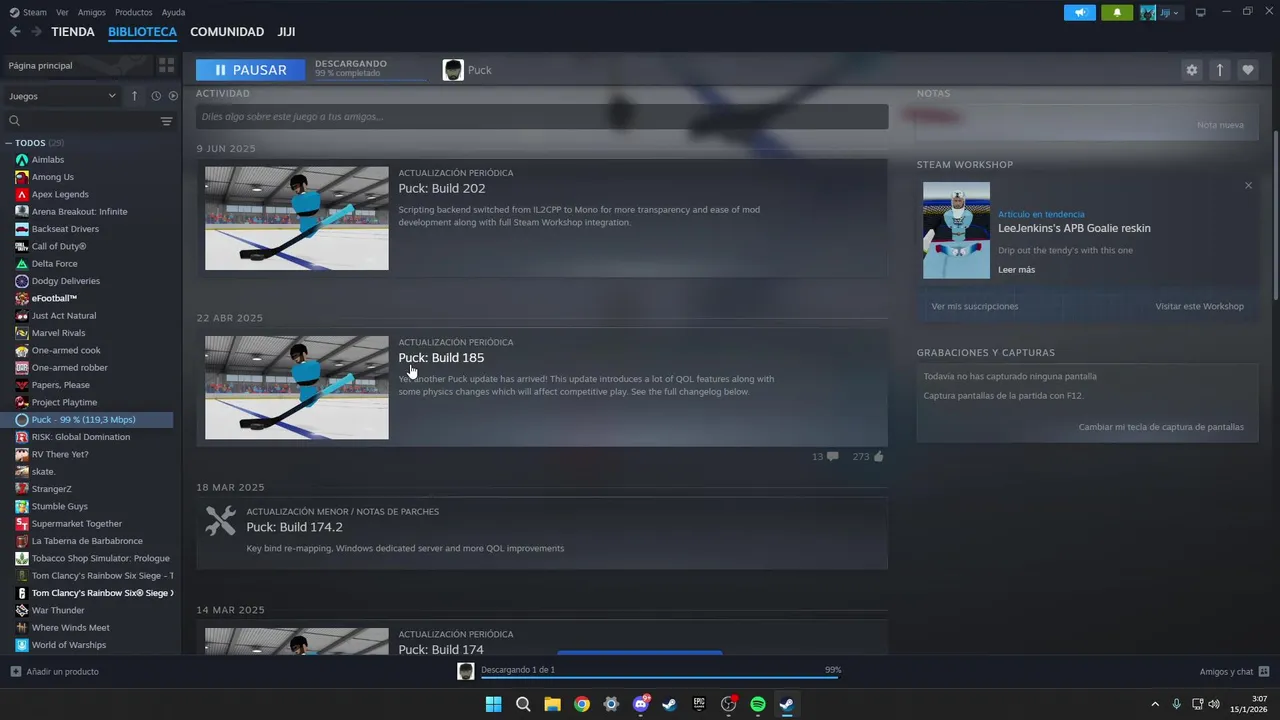
Task: Switch library to grid collections view
Action: click(x=166, y=65)
